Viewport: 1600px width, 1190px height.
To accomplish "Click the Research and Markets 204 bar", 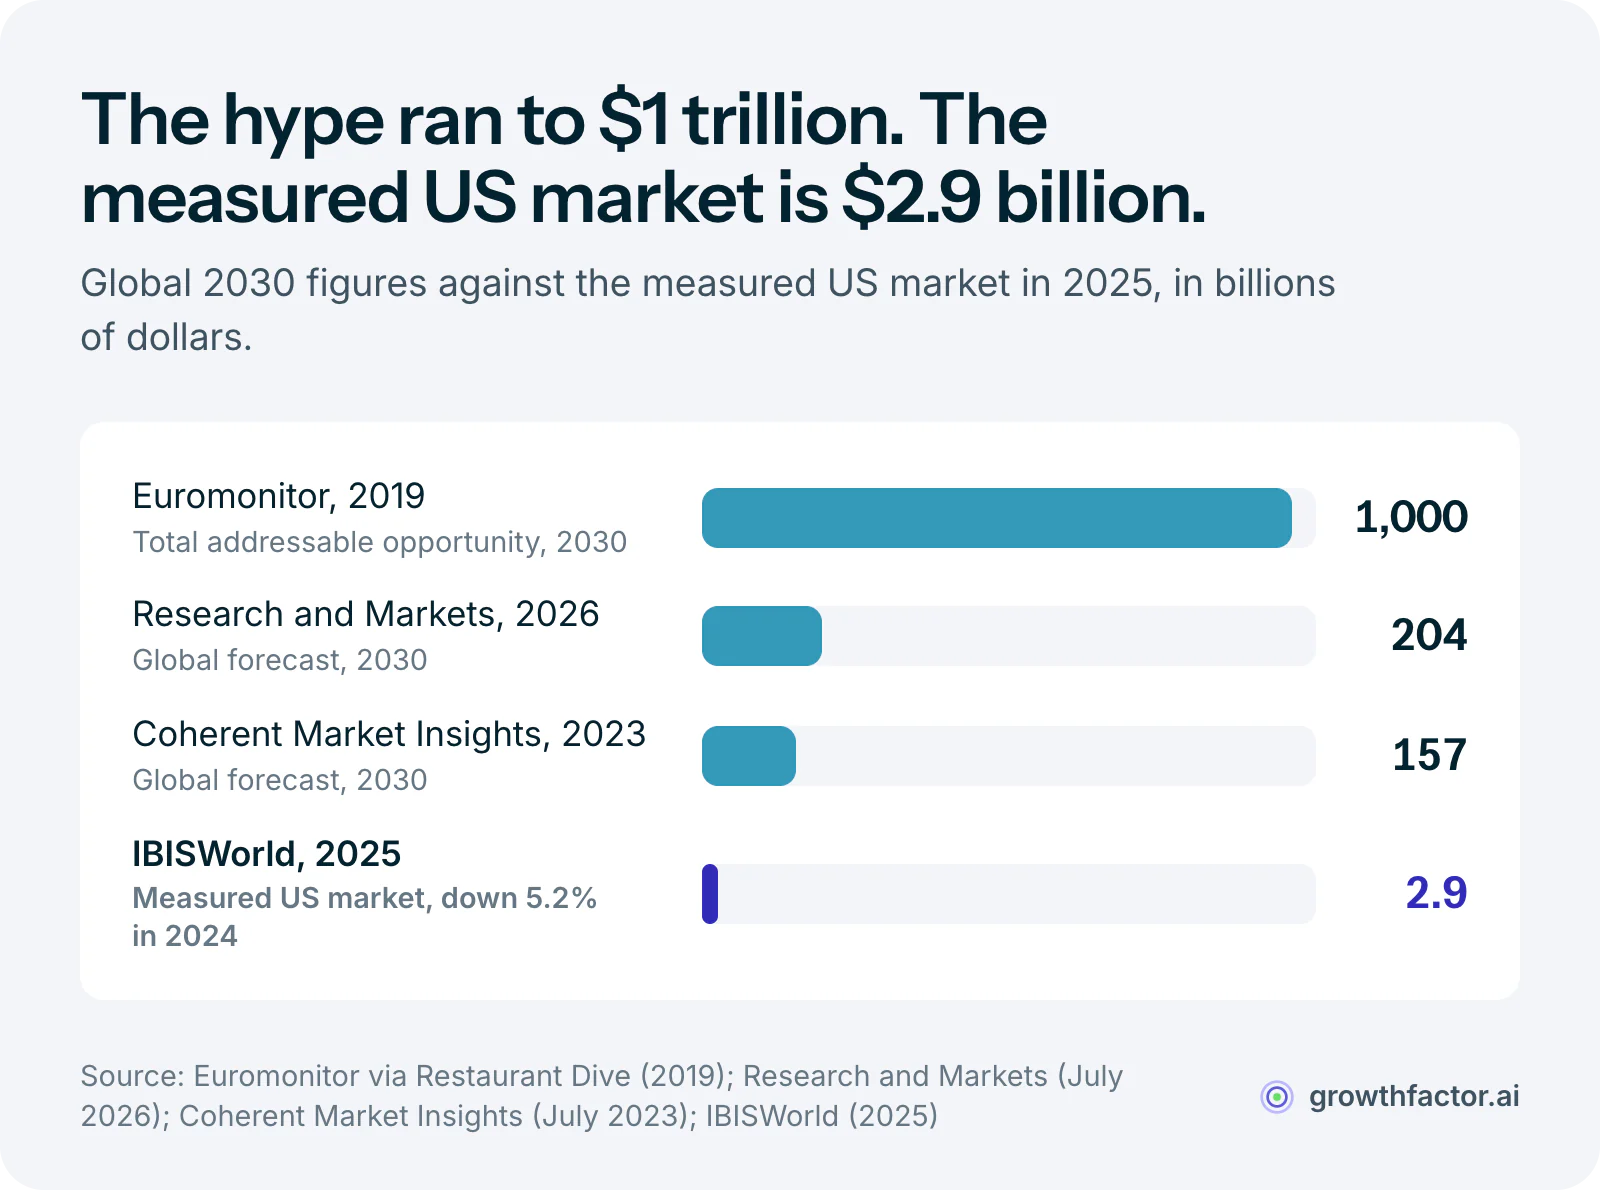I will point(762,636).
